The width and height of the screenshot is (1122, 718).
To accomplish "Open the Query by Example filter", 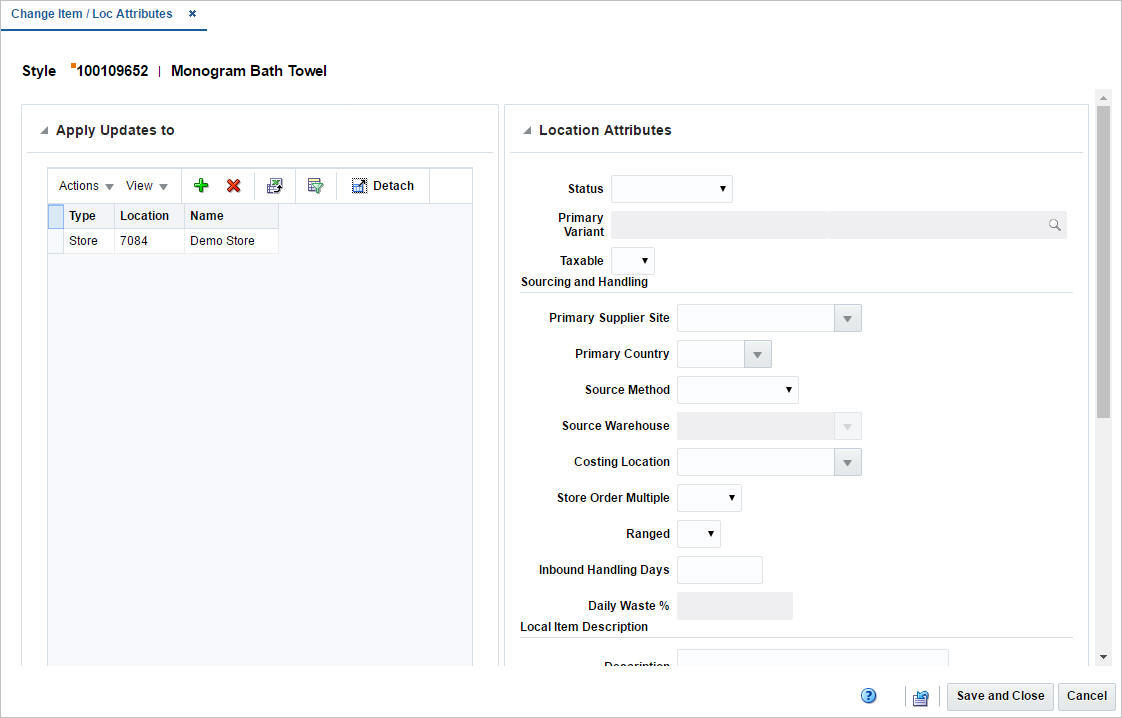I will [315, 185].
